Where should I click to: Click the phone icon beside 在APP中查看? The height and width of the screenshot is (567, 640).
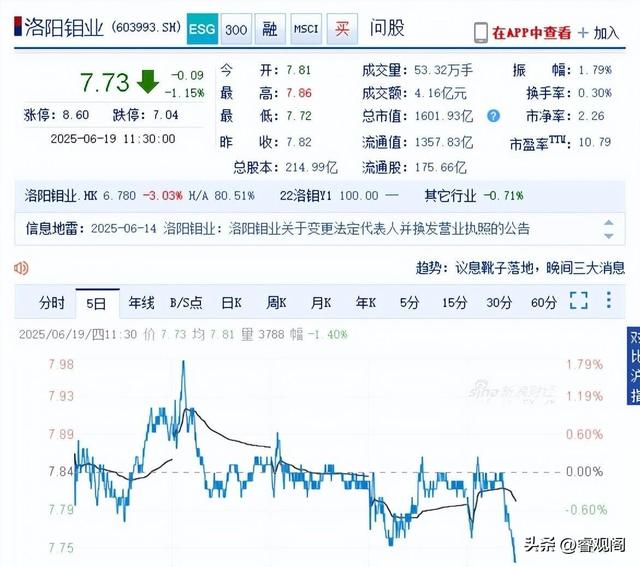click(x=480, y=33)
